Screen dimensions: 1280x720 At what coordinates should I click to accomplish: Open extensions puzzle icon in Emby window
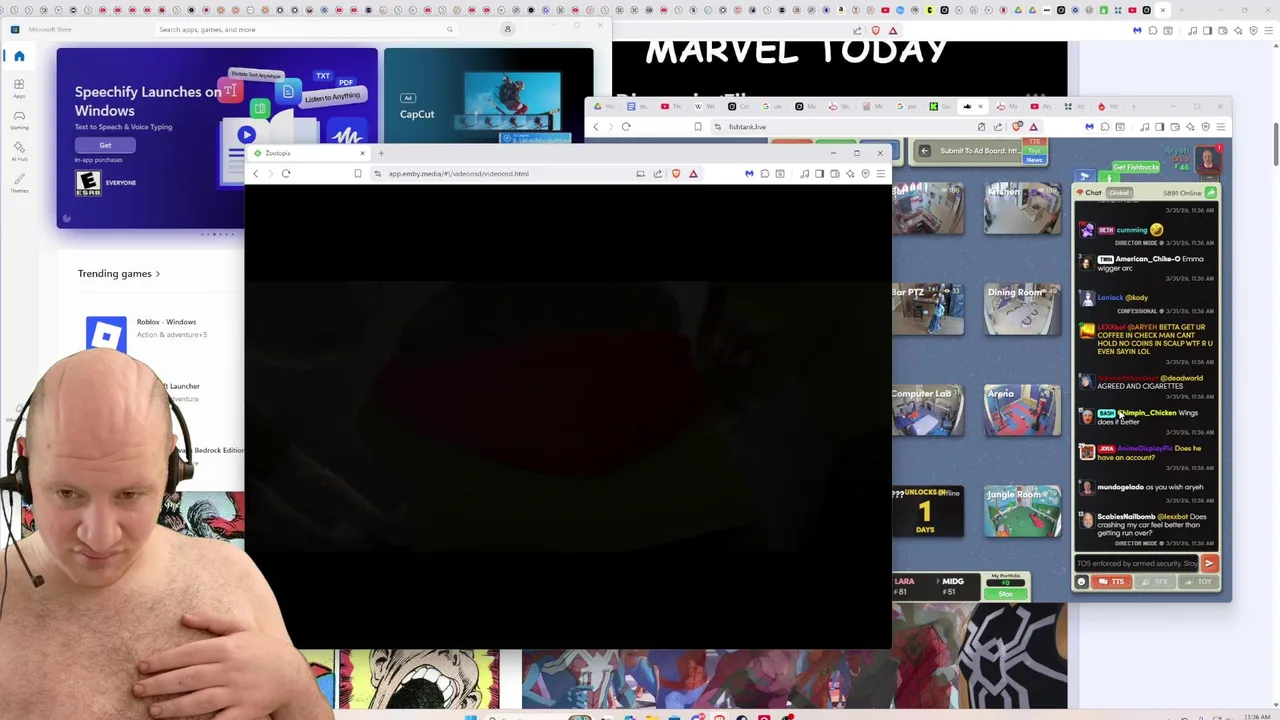(765, 174)
